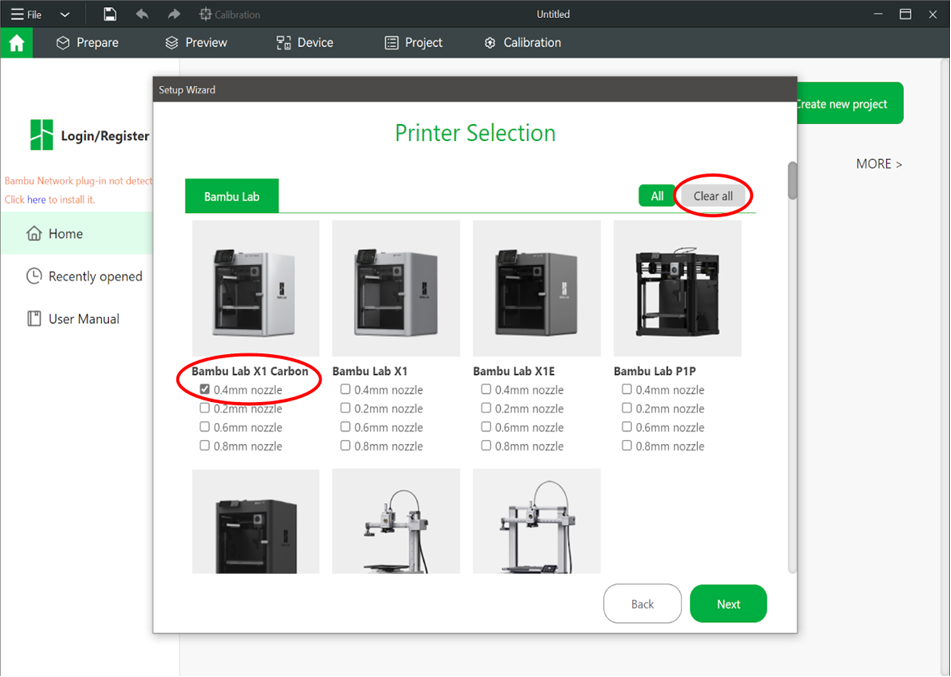Click the green Home icon in toolbar

(16, 43)
